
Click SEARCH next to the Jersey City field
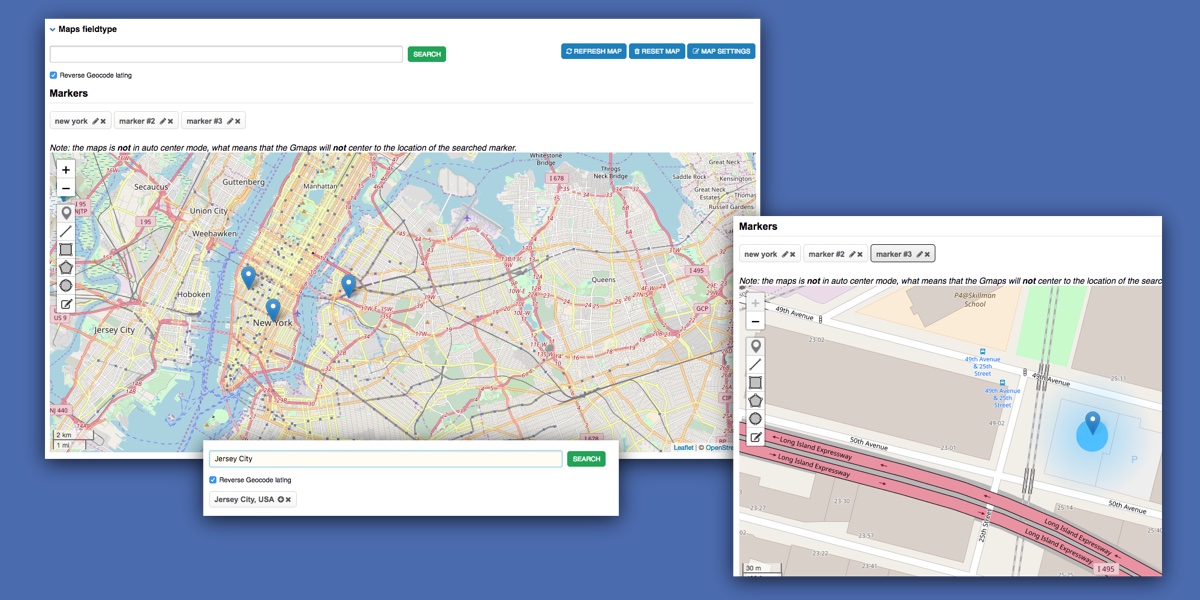[x=586, y=459]
